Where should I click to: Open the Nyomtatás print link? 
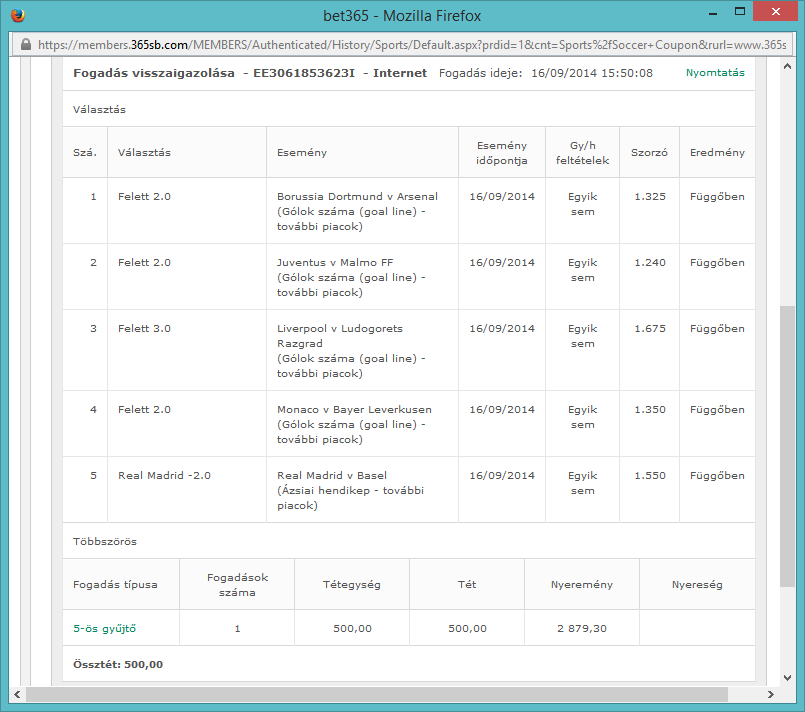tap(715, 73)
